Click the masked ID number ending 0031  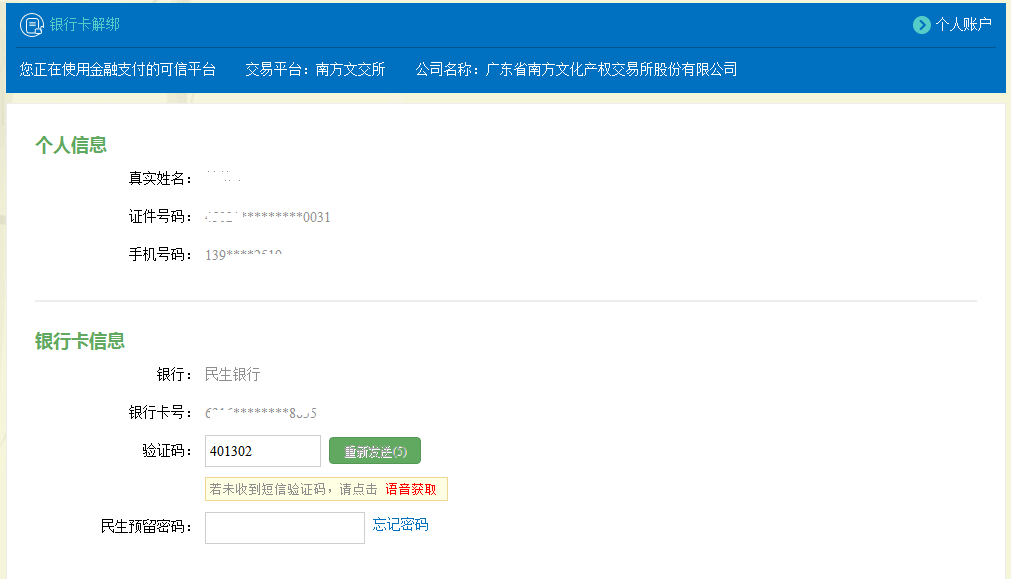coord(268,217)
